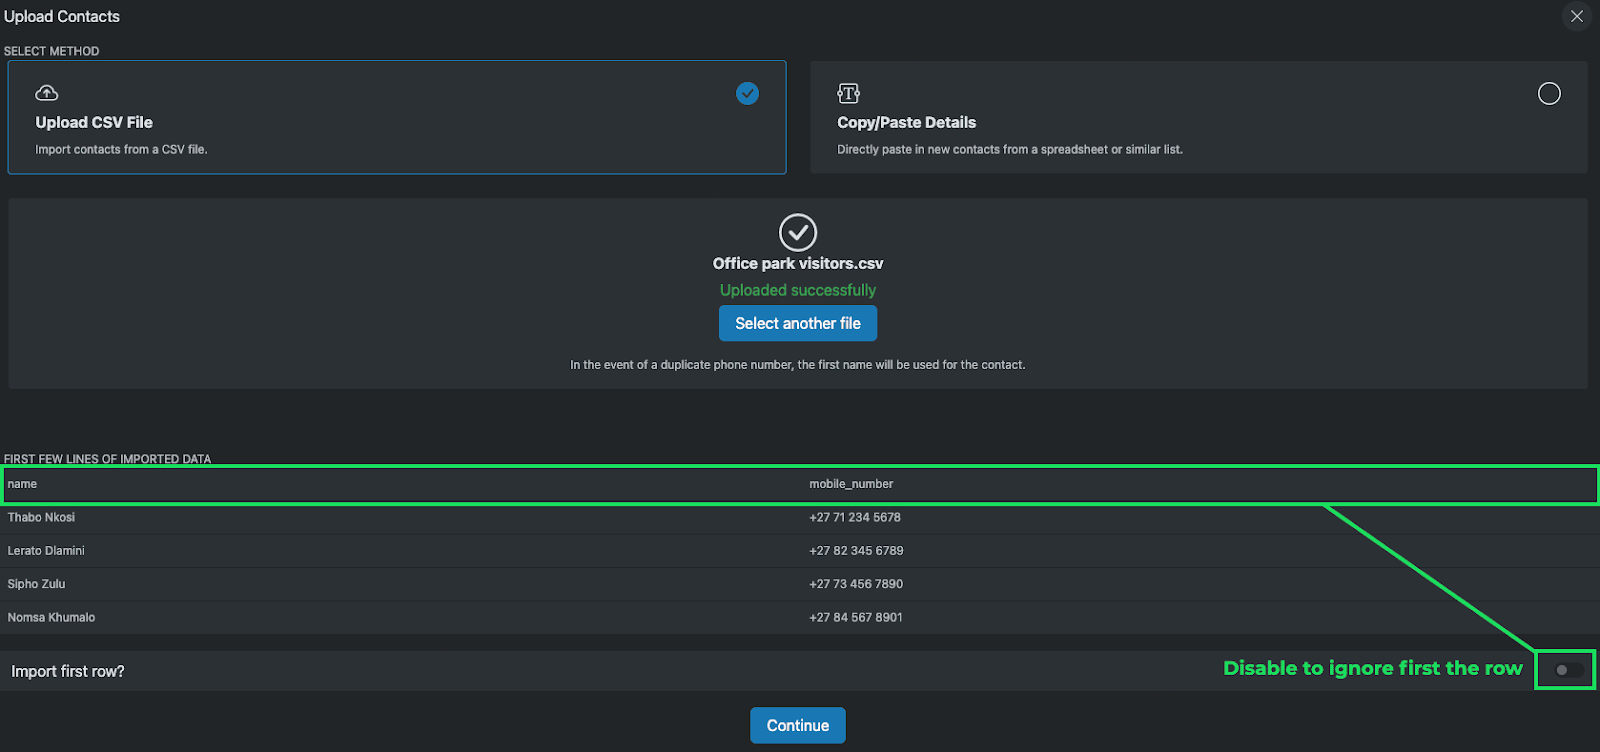
Task: Toggle the Import first row switch
Action: (x=1567, y=670)
